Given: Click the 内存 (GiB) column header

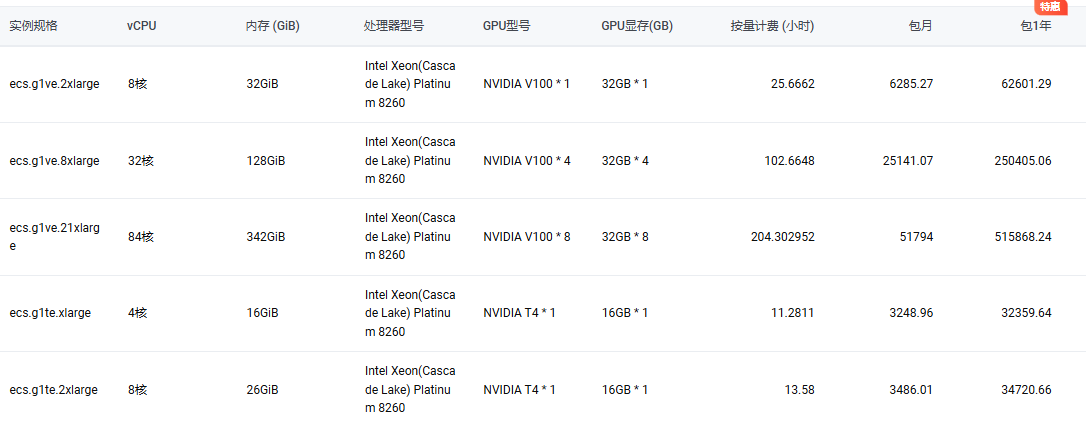Looking at the screenshot, I should (273, 26).
